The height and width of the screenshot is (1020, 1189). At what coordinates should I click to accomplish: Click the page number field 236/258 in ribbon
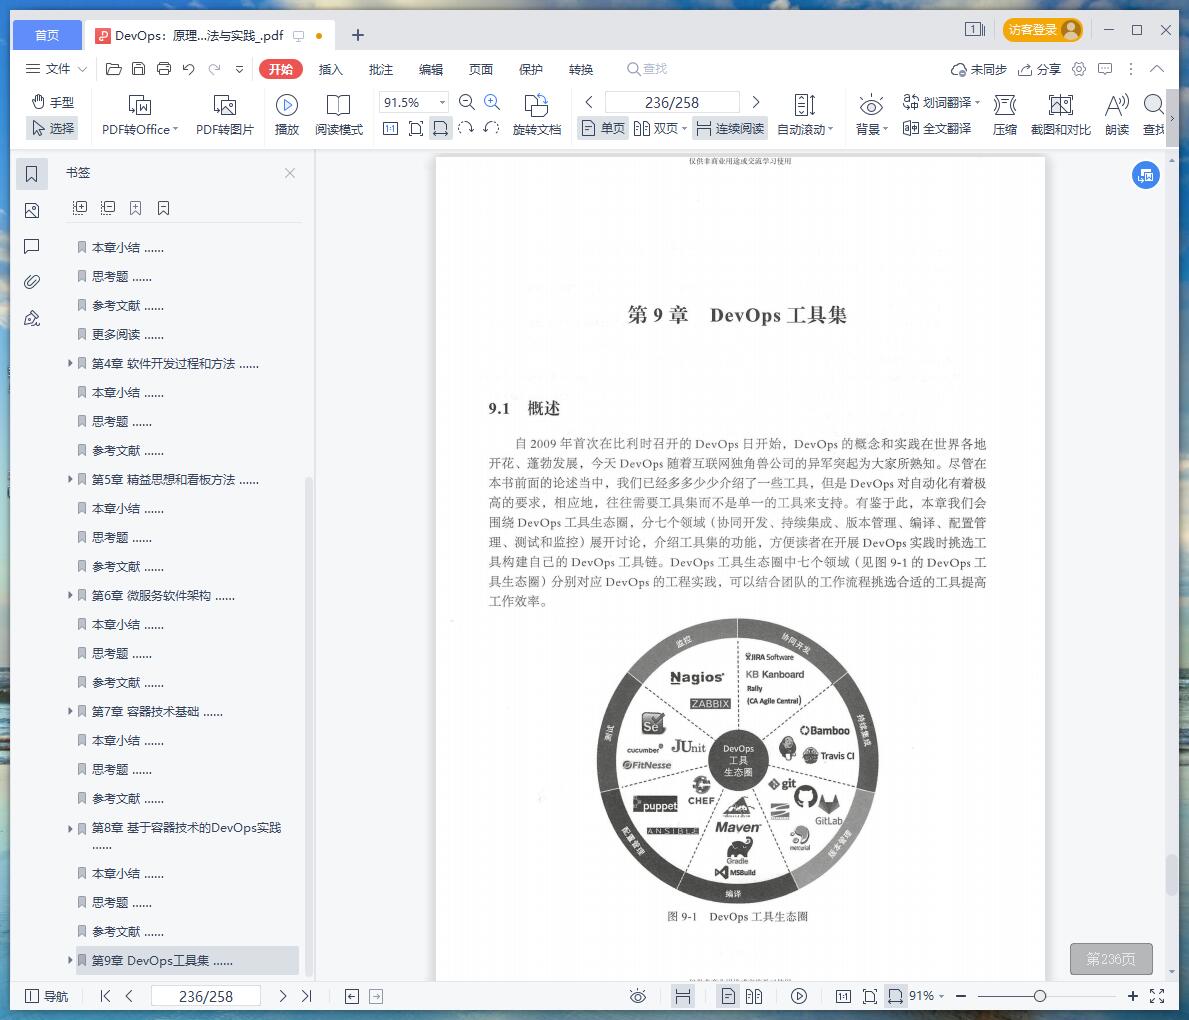pos(672,102)
